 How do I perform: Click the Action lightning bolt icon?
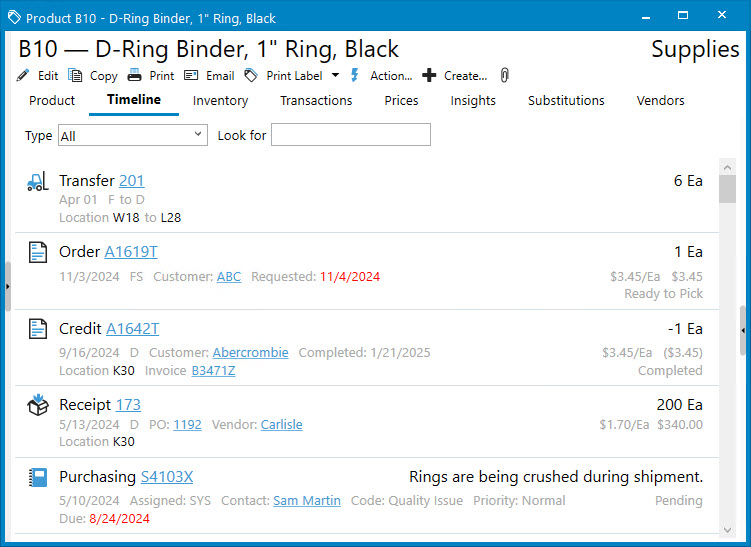pyautogui.click(x=354, y=76)
